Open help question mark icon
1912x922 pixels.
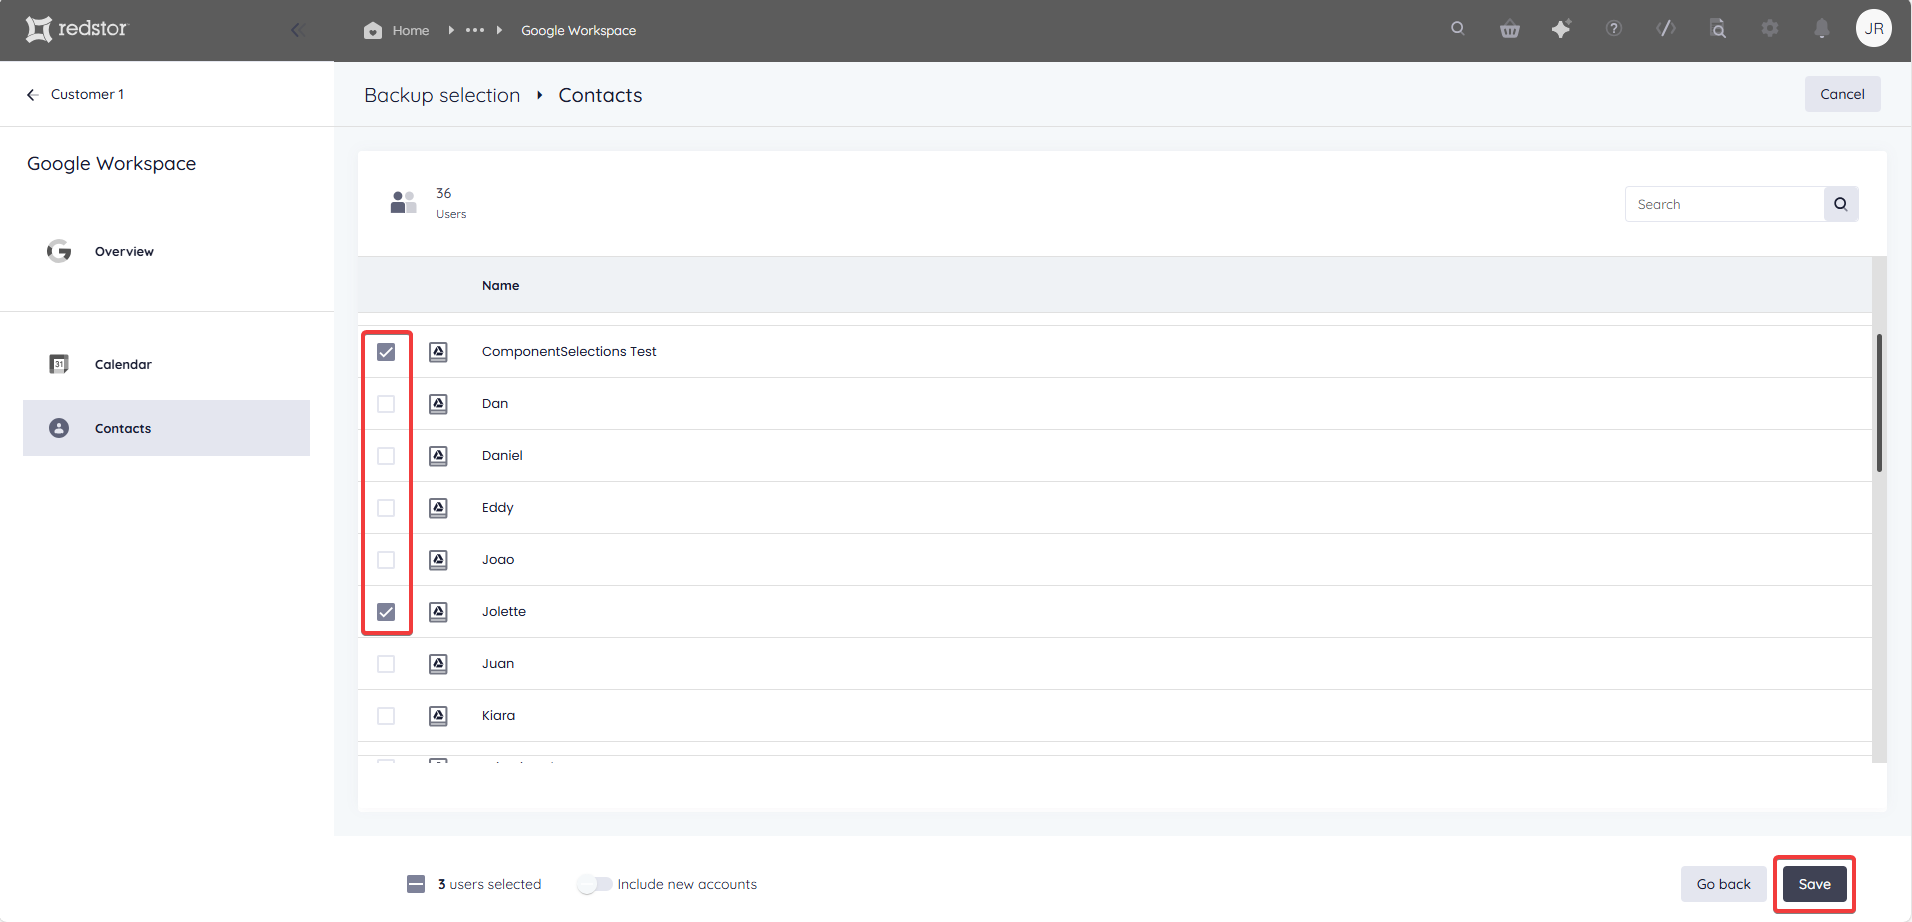point(1614,29)
